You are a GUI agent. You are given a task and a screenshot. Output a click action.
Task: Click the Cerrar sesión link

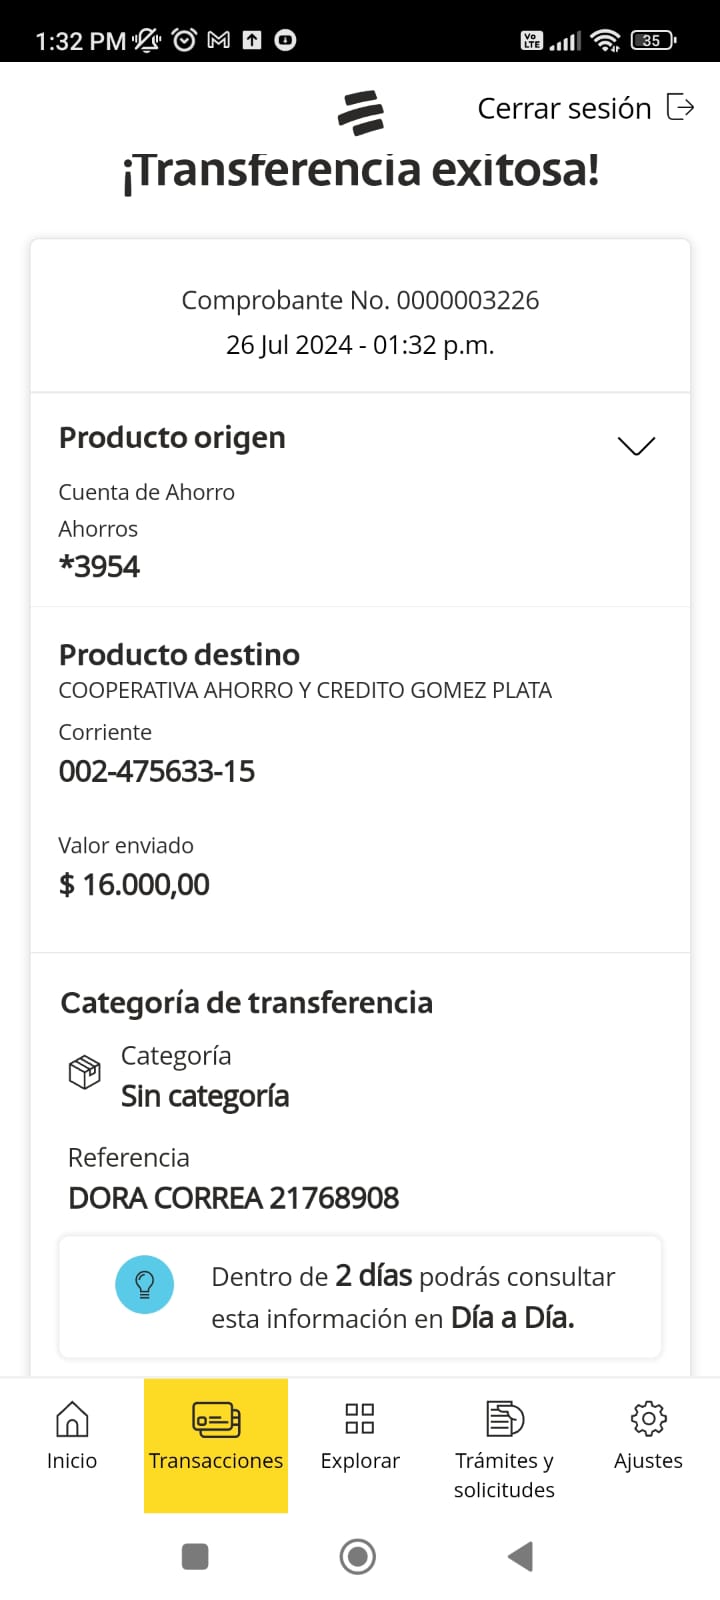pos(564,108)
